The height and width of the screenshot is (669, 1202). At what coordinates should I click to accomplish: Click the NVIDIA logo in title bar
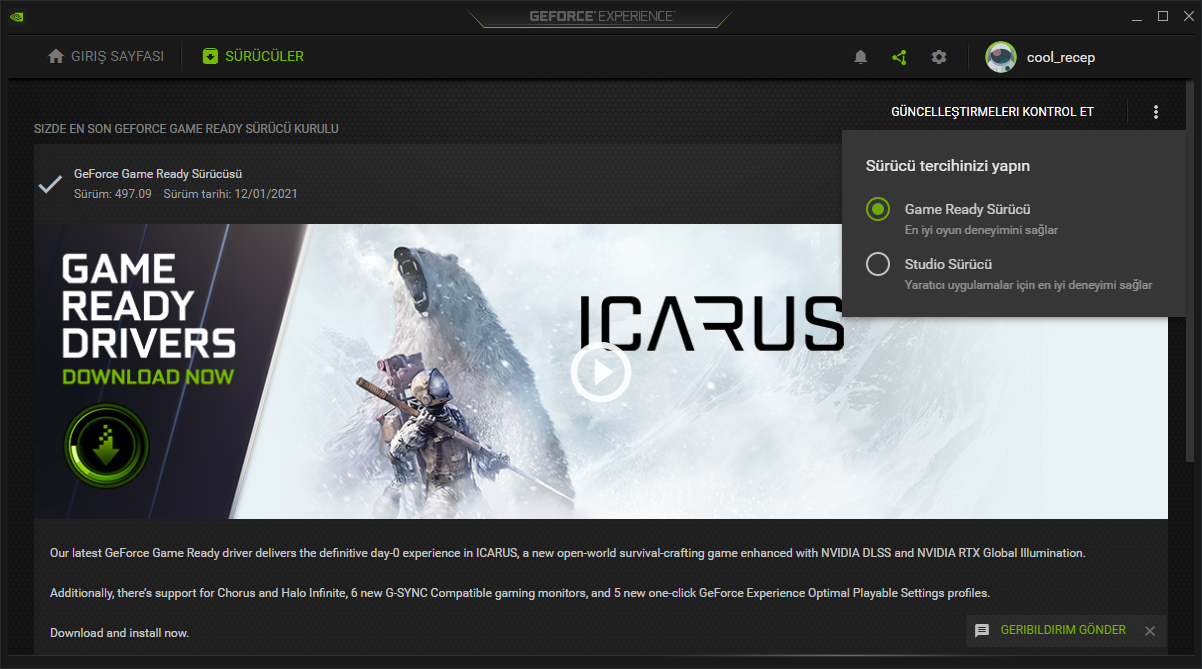click(x=17, y=16)
